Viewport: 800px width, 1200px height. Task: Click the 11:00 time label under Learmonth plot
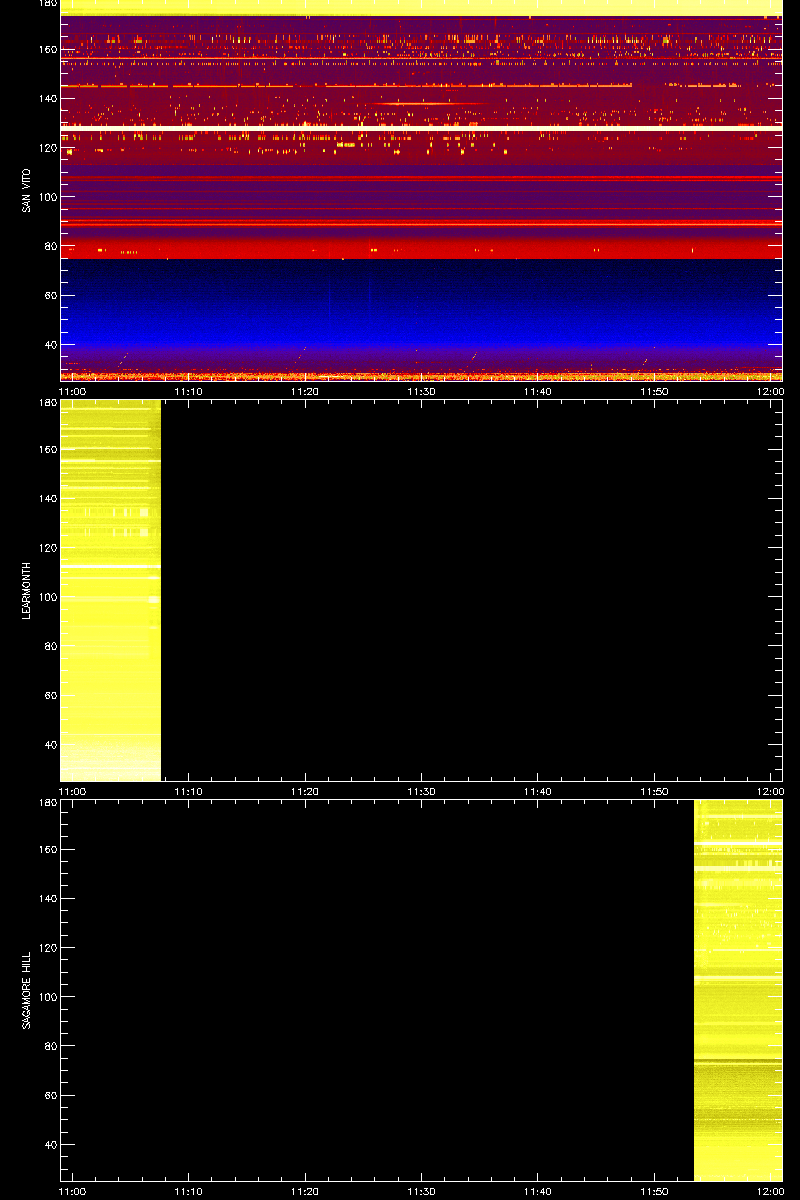pyautogui.click(x=72, y=791)
